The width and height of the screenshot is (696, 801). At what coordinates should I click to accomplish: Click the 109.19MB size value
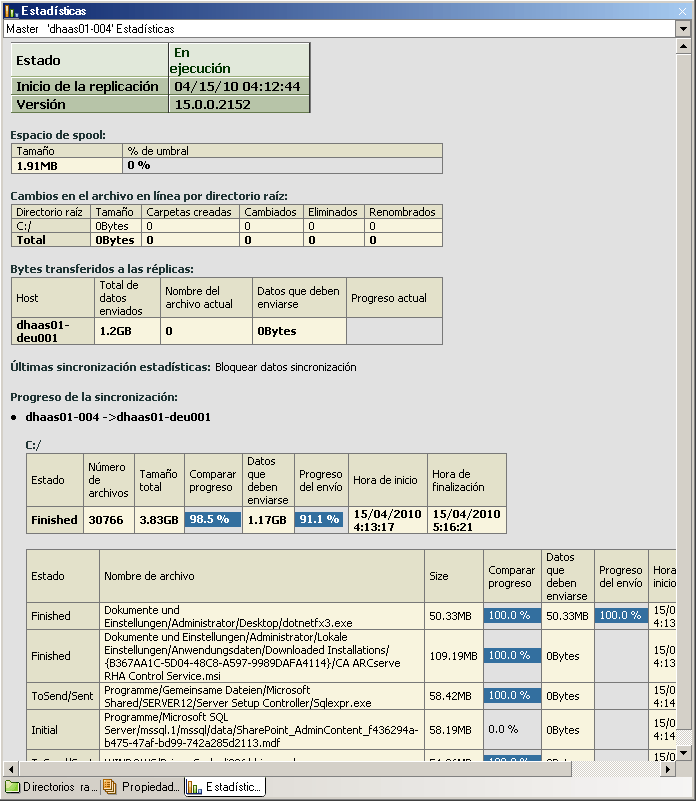[x=453, y=656]
